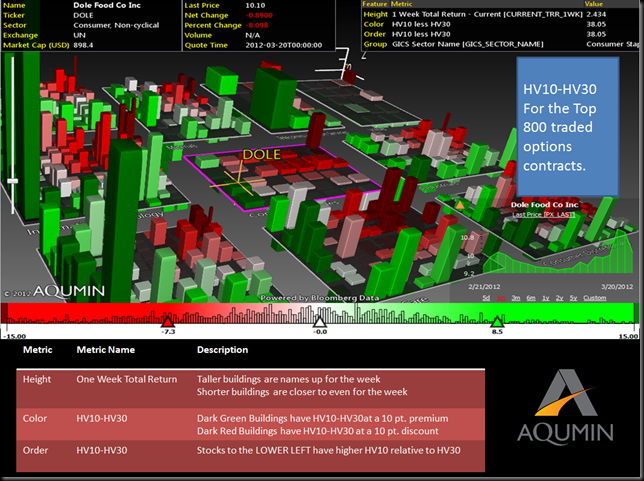Image resolution: width=644 pixels, height=481 pixels.
Task: Click the Sector value Consumer, Non-cyclical
Action: (x=116, y=25)
